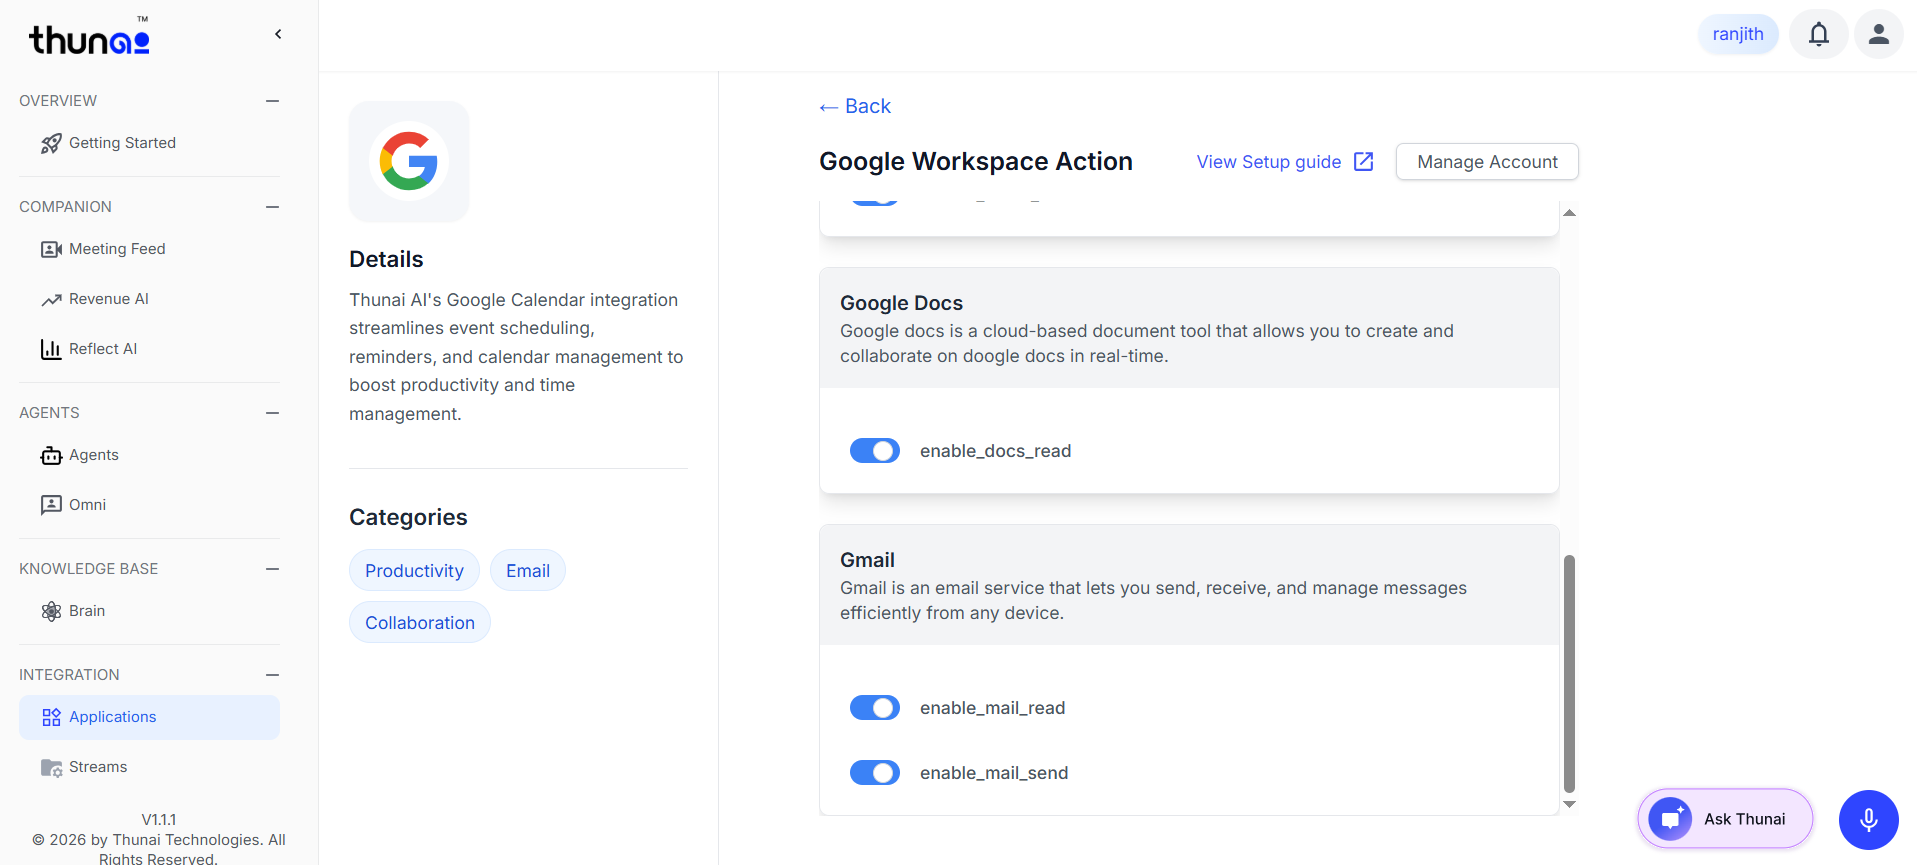Toggle enable_mail_read switch
The height and width of the screenshot is (865, 1917).
point(875,708)
